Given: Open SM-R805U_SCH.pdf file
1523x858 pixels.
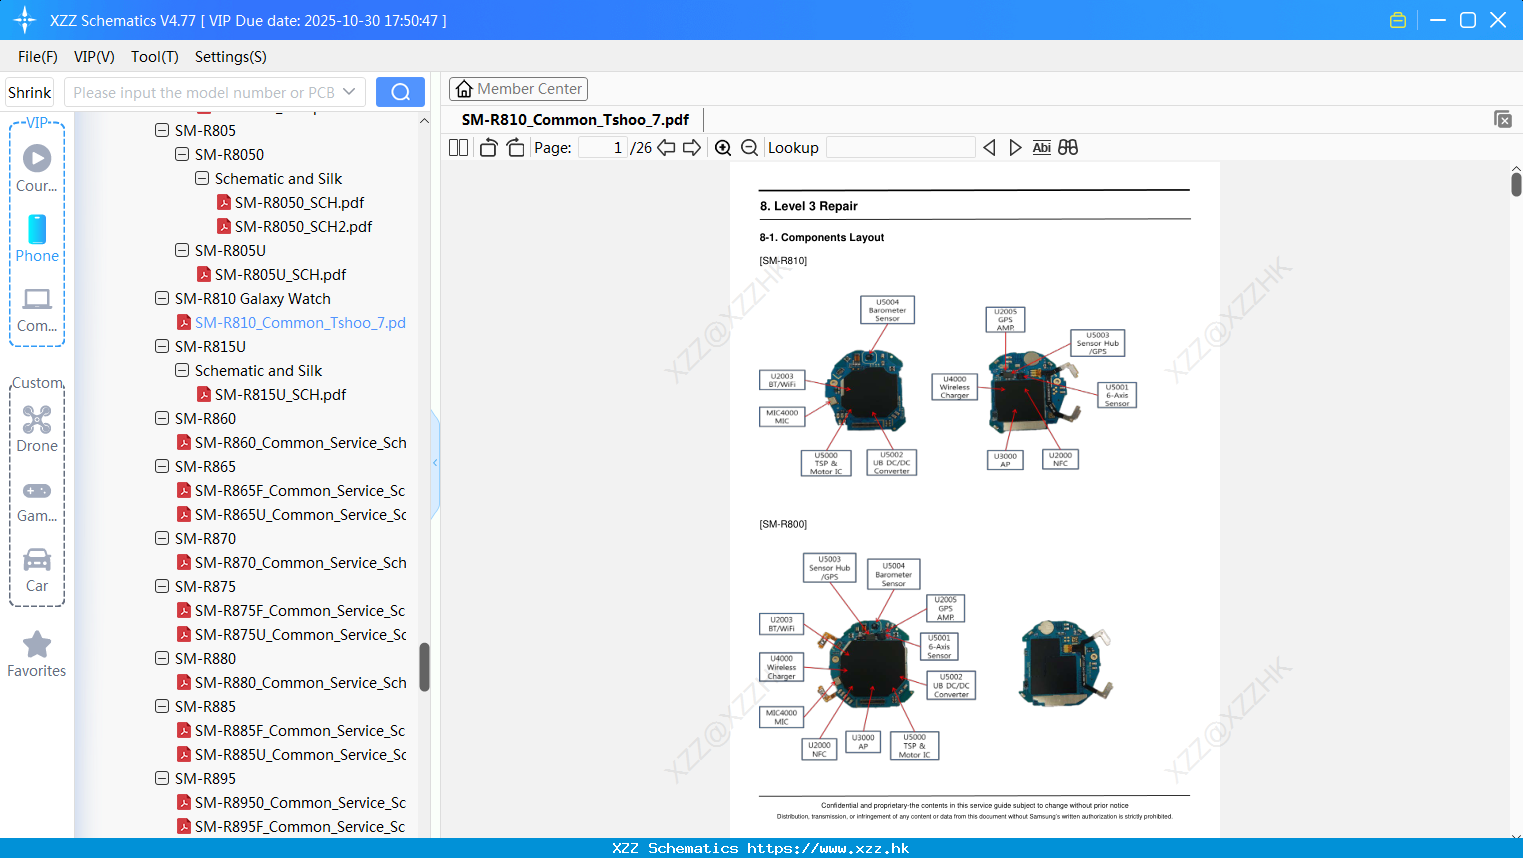Looking at the screenshot, I should 280,274.
